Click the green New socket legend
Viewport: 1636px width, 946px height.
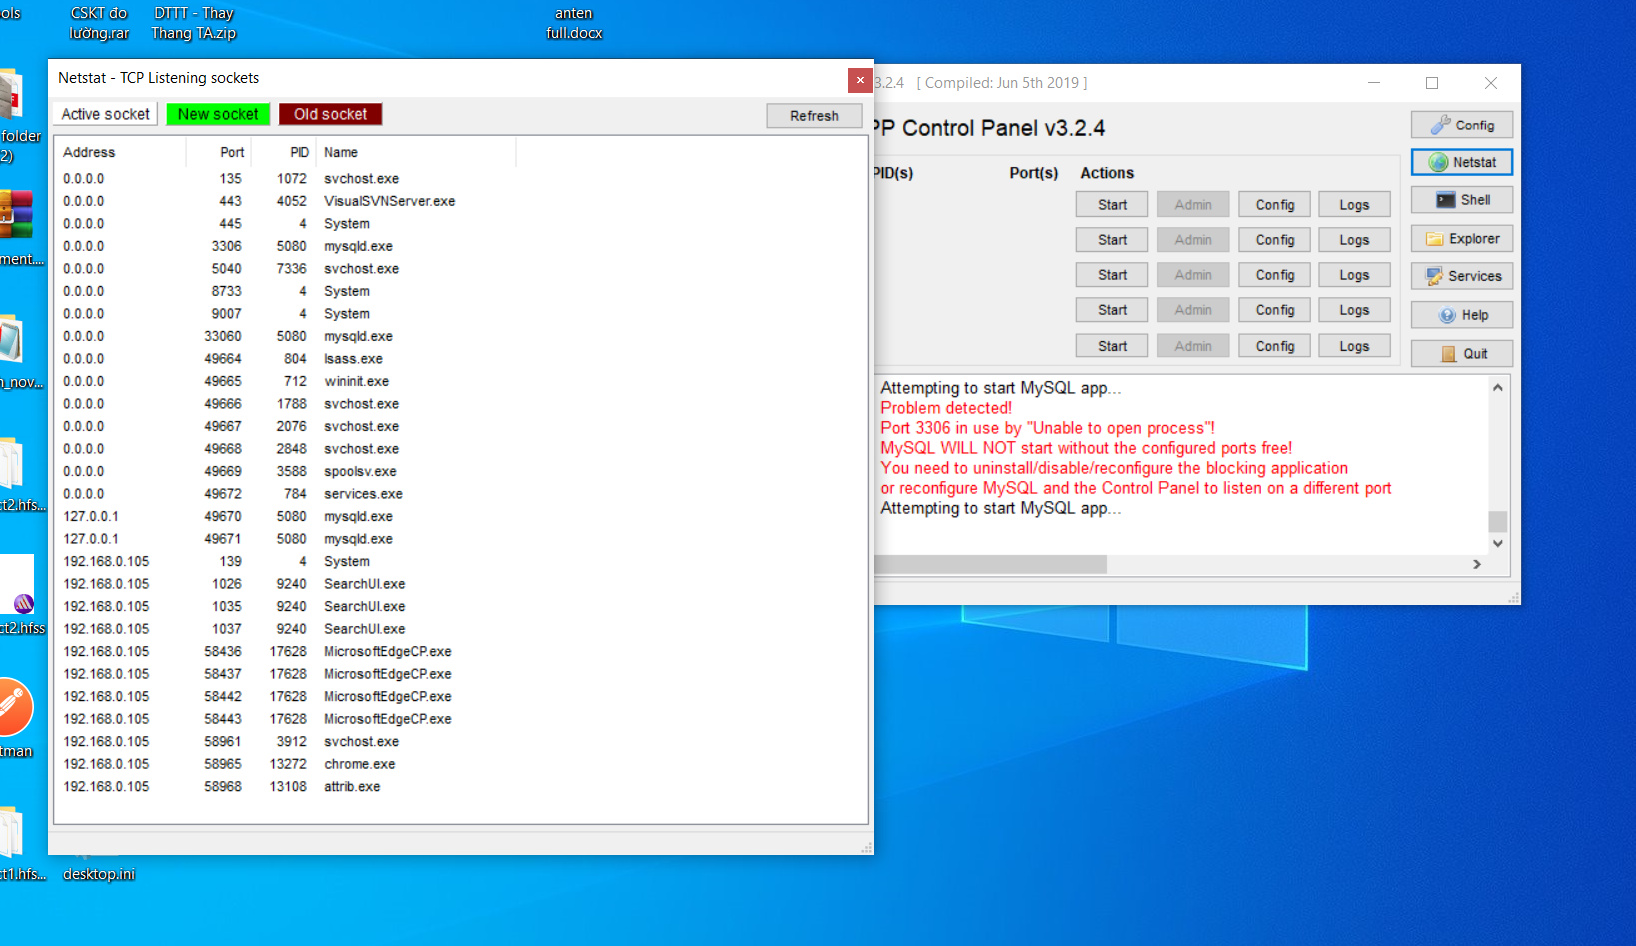[x=218, y=115]
